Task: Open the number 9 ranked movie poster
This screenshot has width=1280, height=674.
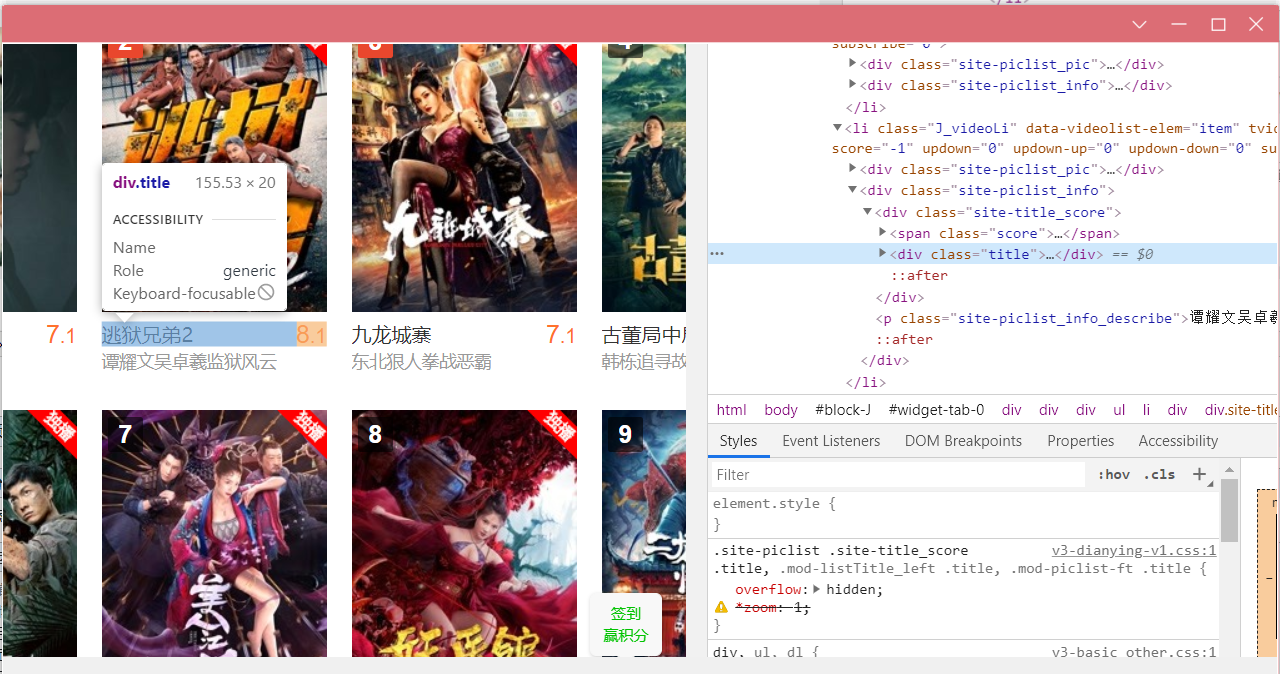Action: click(x=644, y=533)
